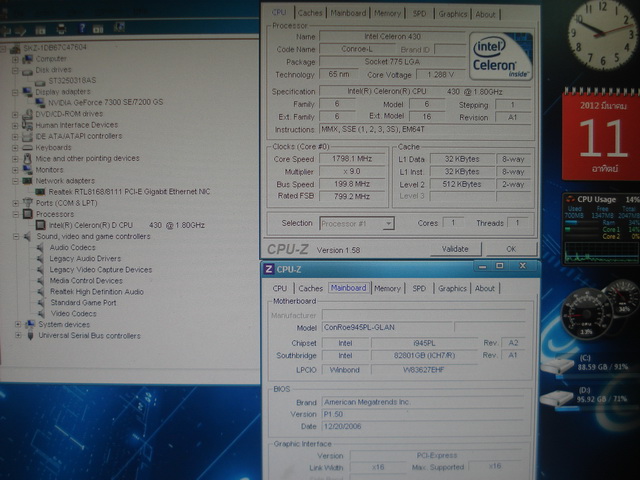
Task: Collapse the Sound, video and game controllers node
Action: (15, 236)
